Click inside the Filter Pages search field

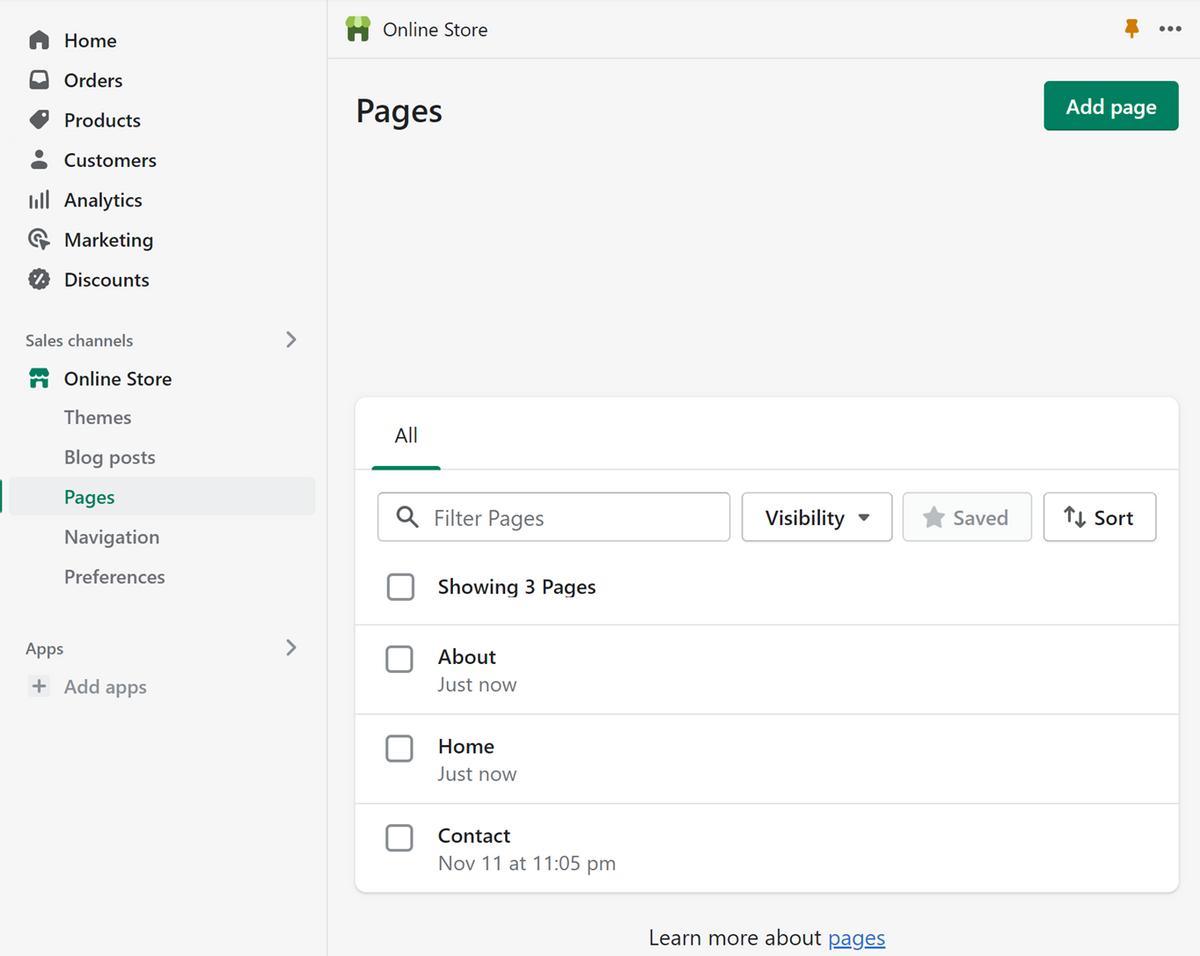tap(553, 517)
